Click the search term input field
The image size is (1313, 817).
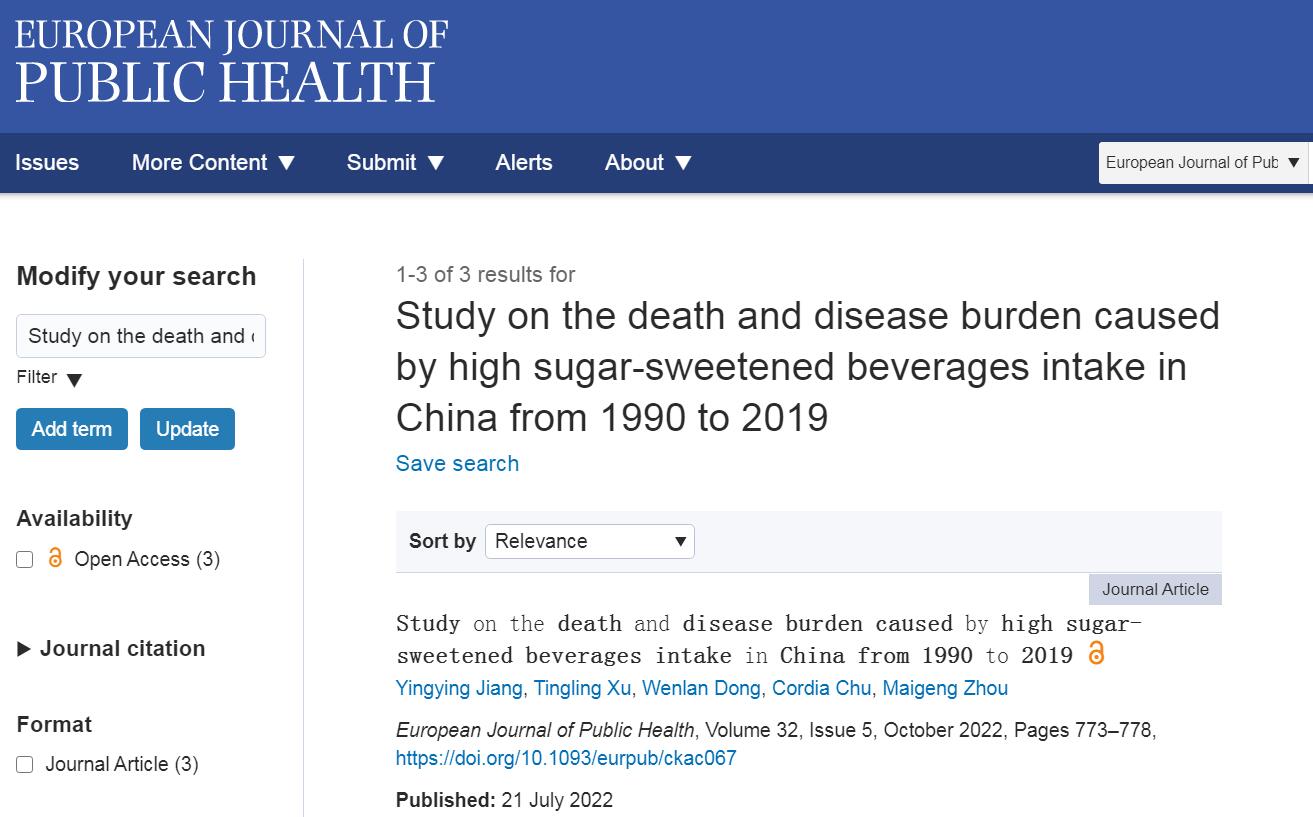coord(141,336)
